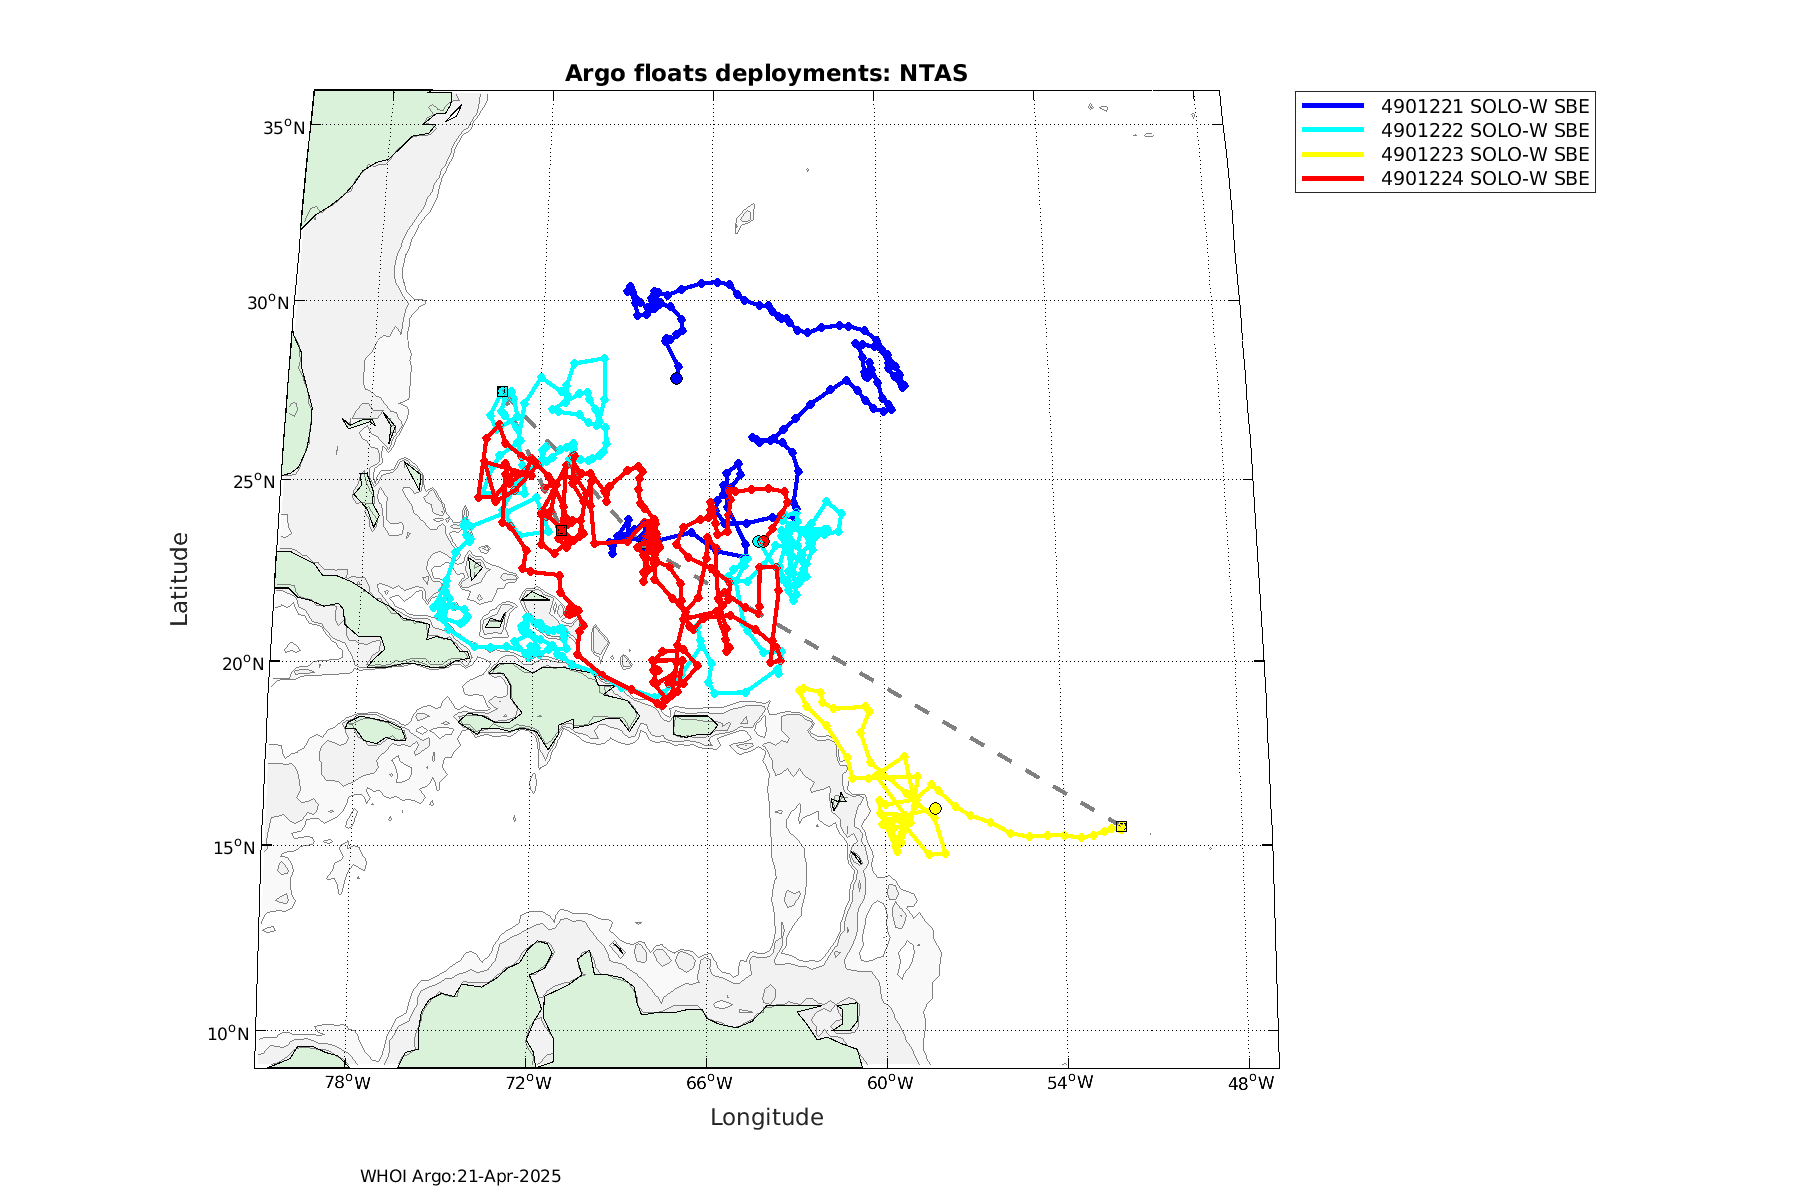1800x1200 pixels.
Task: Select legend entry '4901221 SOLO-W SBE'
Action: [x=1485, y=106]
